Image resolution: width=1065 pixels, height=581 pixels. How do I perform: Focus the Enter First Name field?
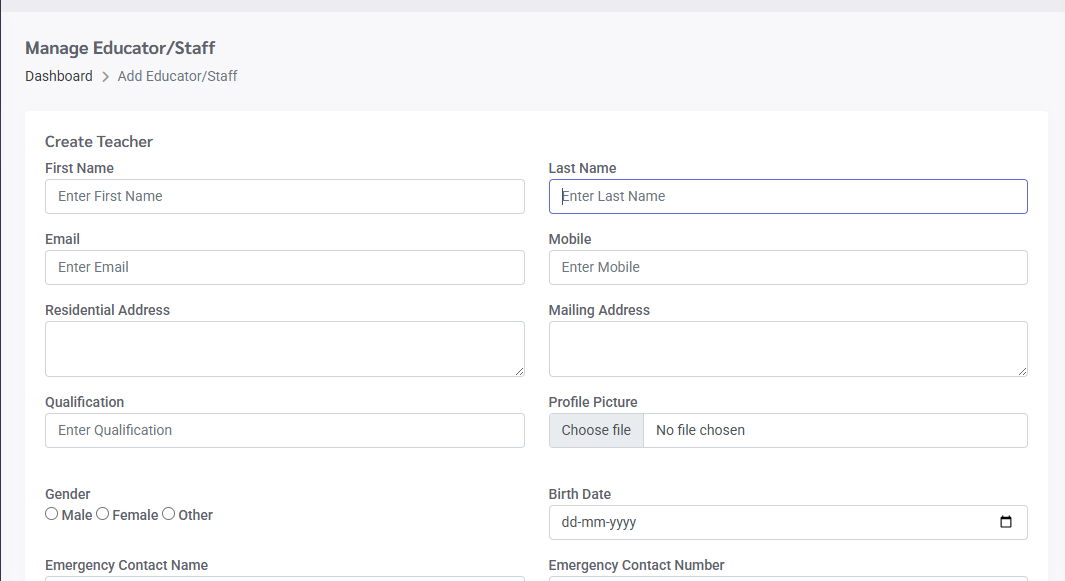[x=284, y=196]
